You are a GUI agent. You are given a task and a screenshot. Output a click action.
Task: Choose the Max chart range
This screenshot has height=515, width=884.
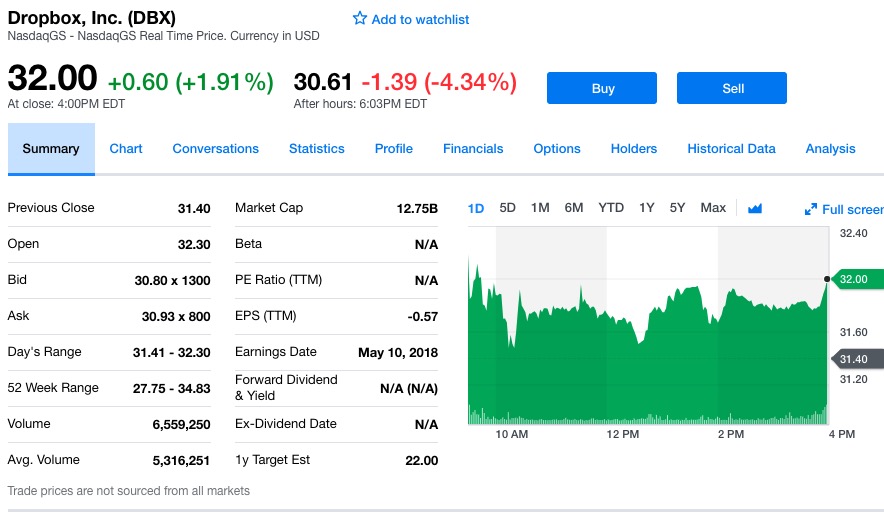coord(713,208)
